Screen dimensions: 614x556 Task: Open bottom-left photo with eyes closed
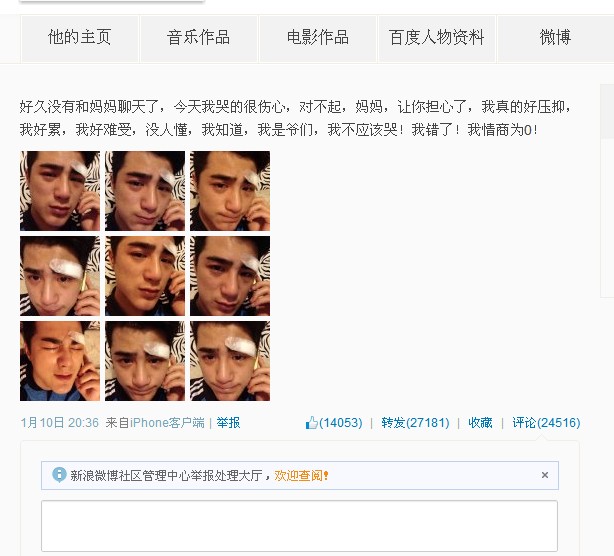[60, 361]
